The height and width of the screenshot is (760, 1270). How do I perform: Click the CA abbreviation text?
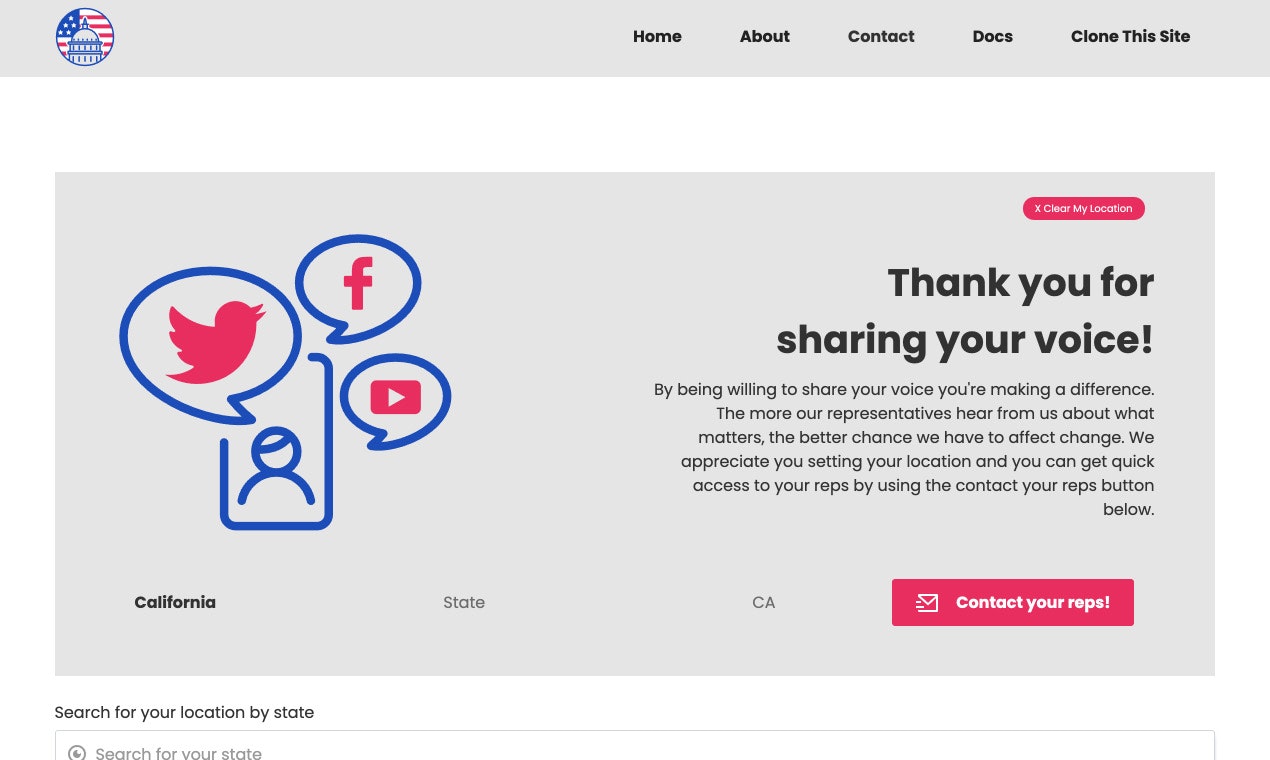point(764,602)
